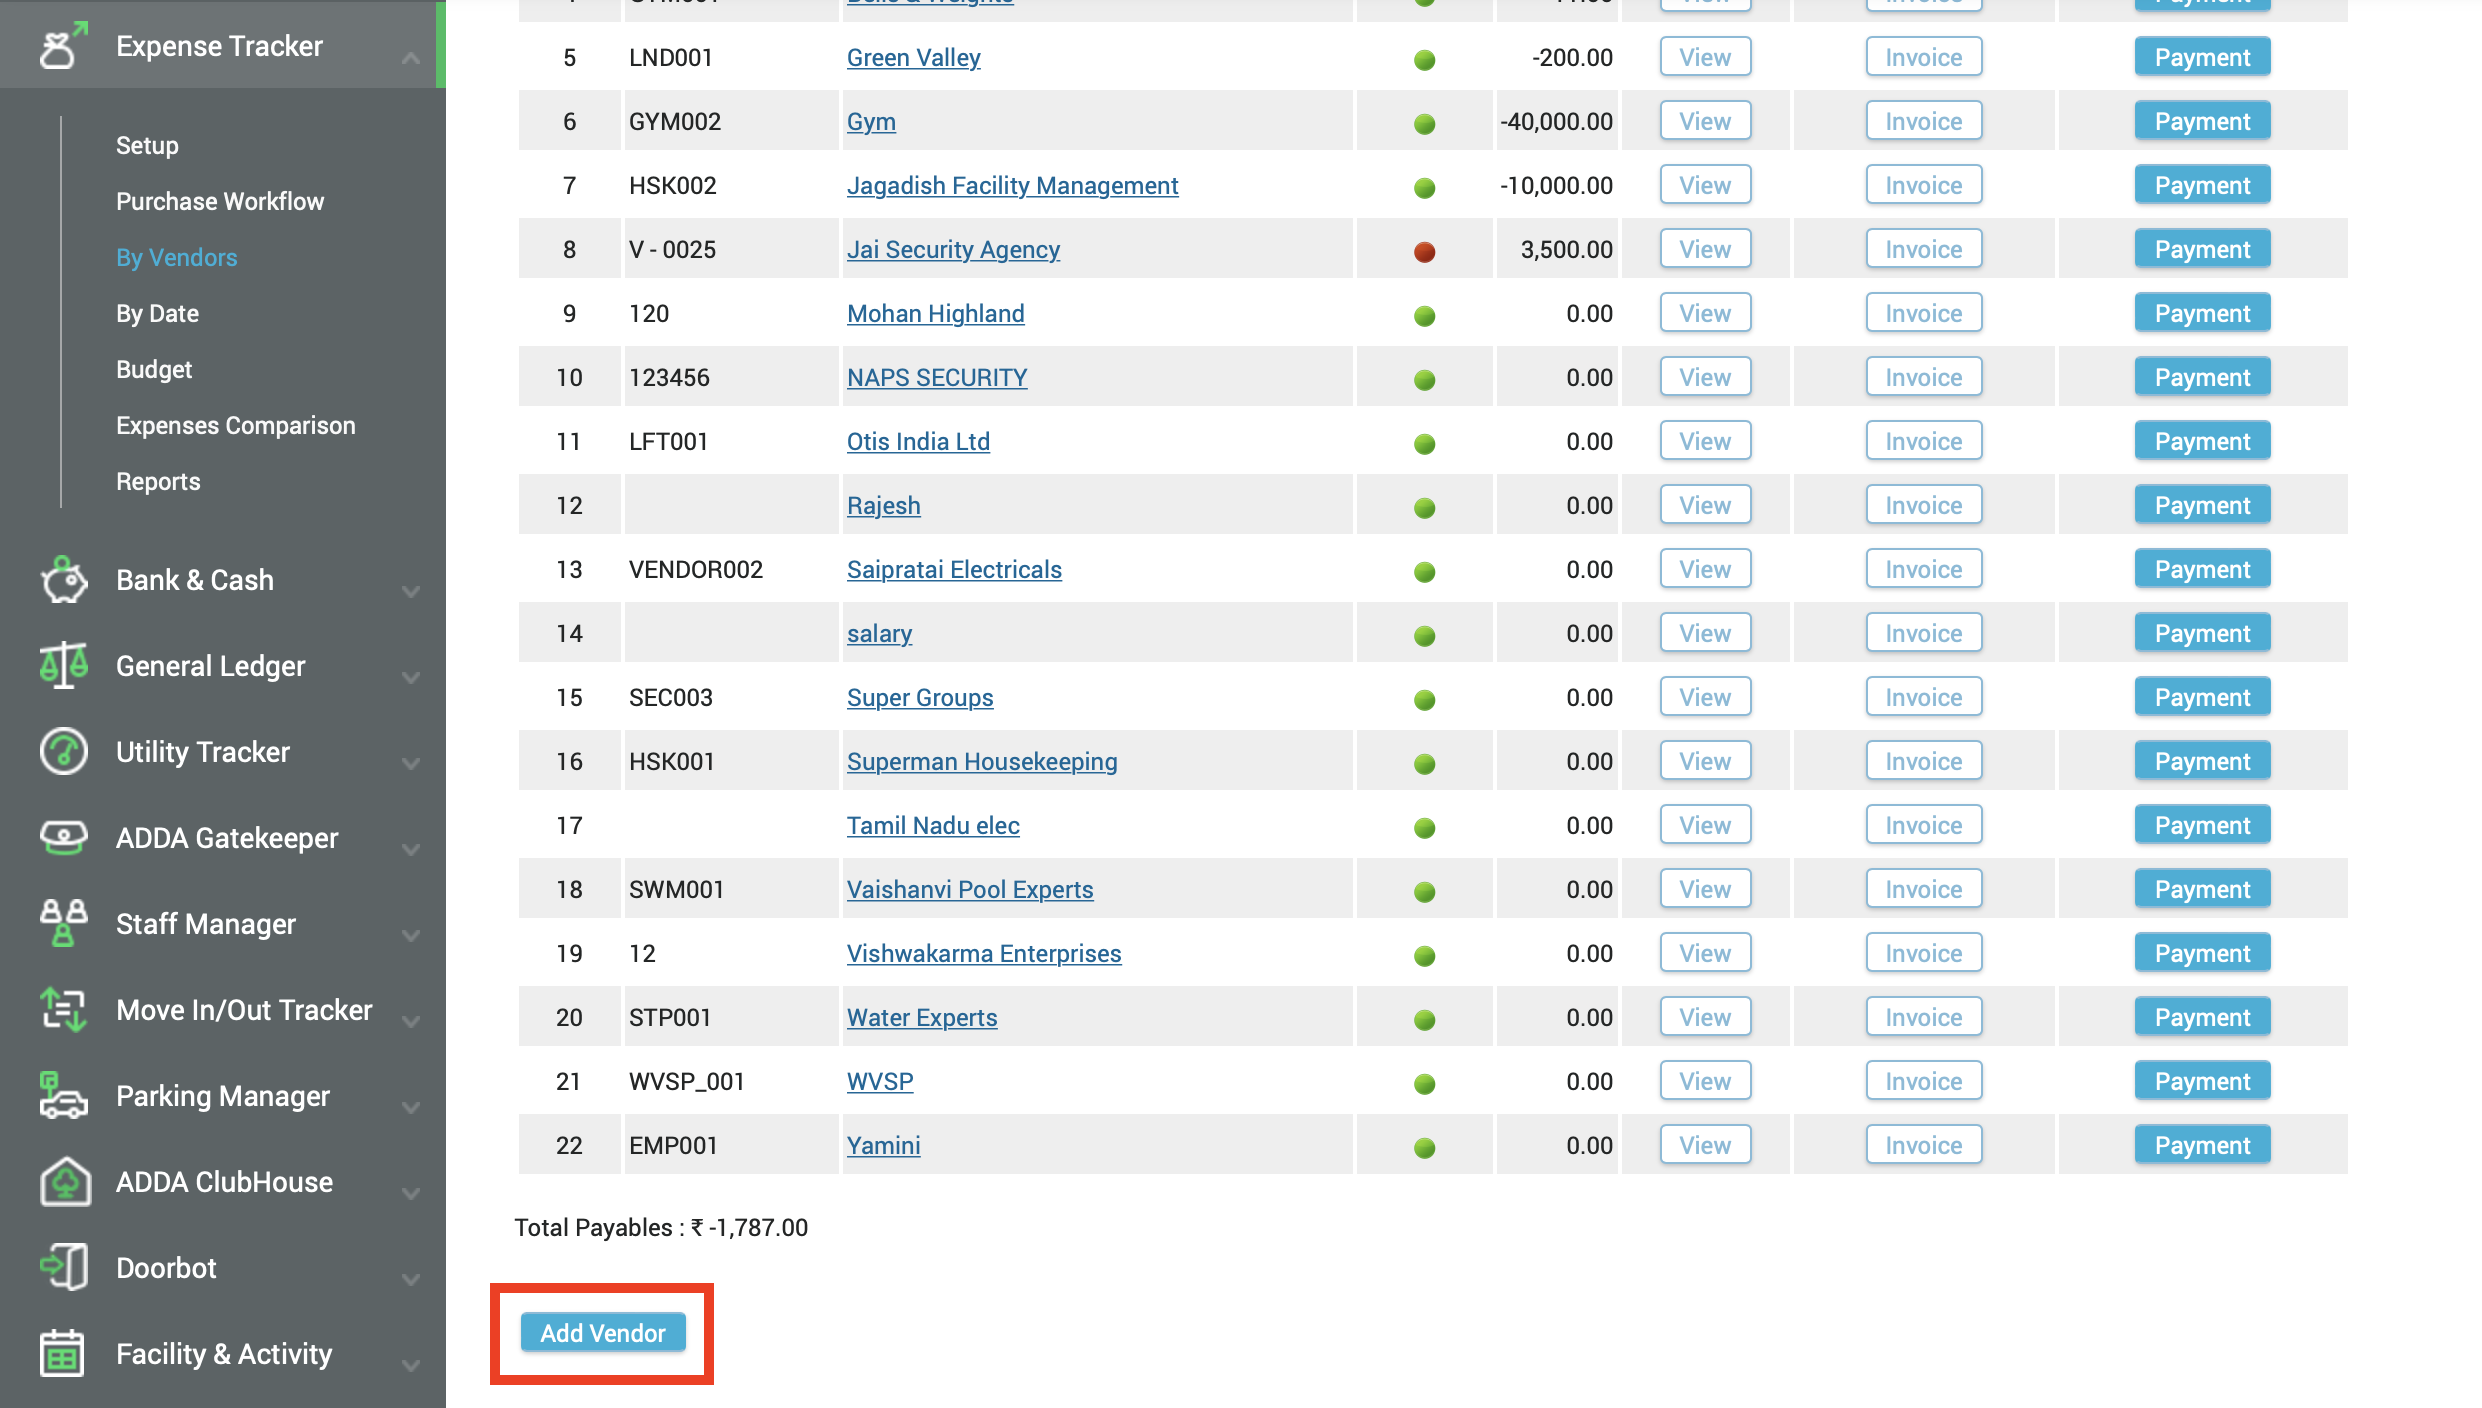2482x1408 pixels.
Task: Open the Purchase Workflow submenu item
Action: (219, 201)
